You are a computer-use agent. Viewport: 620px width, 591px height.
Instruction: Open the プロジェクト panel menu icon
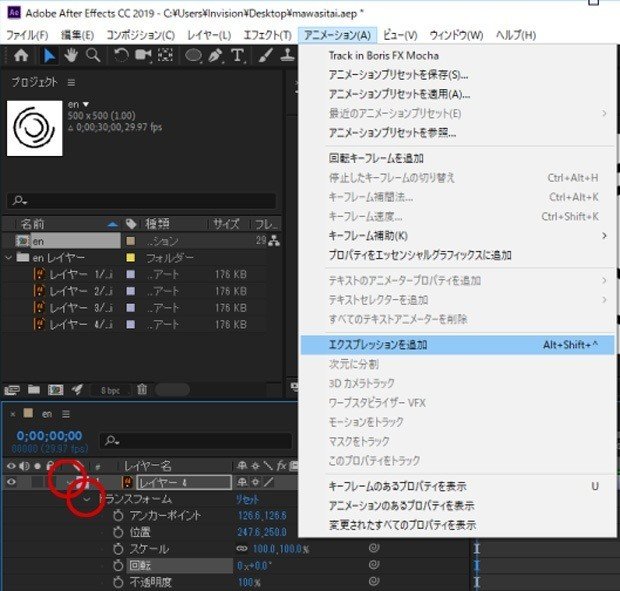pyautogui.click(x=71, y=83)
